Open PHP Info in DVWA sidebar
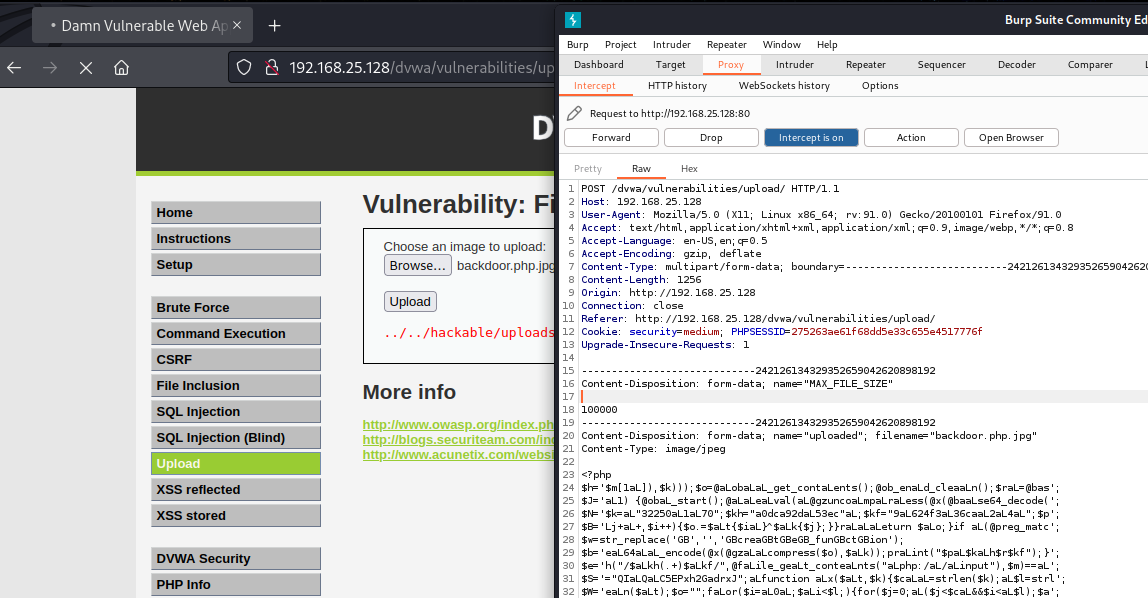Screen dimensions: 1148x598 236,584
